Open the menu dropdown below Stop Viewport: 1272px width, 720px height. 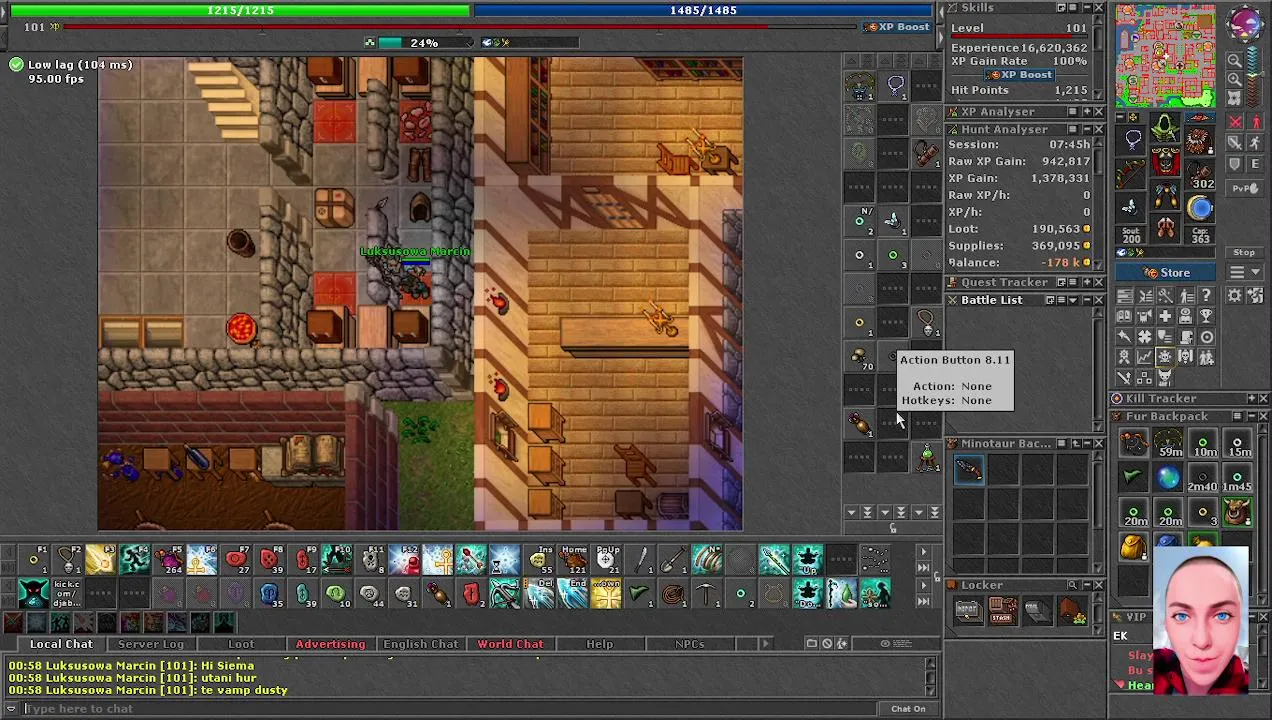point(1244,272)
